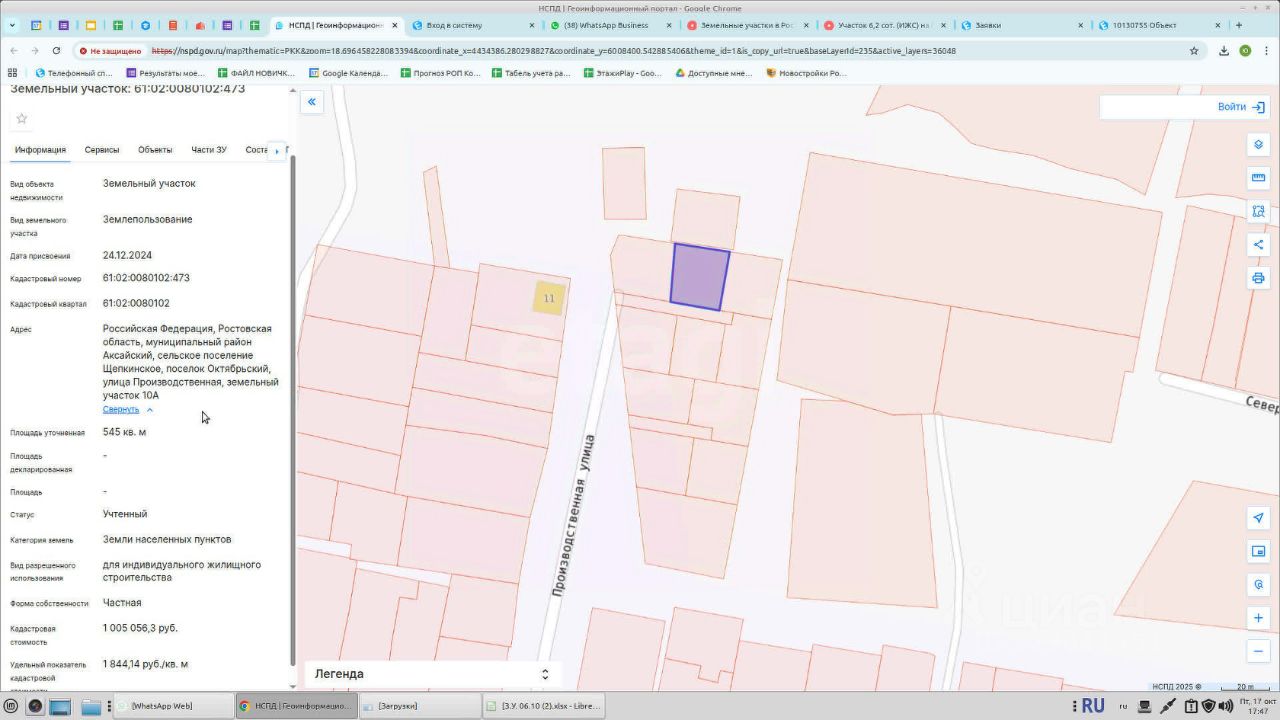Add parcel to favorites with star
1280x720 pixels.
(22, 119)
